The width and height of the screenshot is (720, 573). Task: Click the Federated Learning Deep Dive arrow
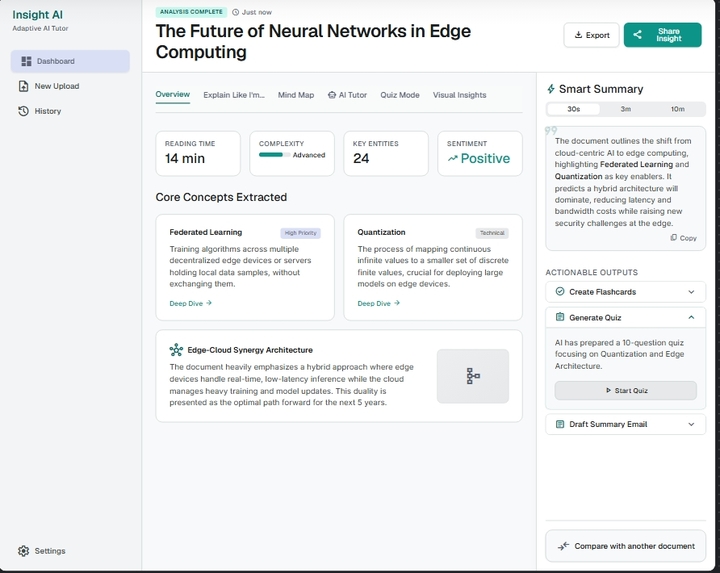click(x=209, y=303)
